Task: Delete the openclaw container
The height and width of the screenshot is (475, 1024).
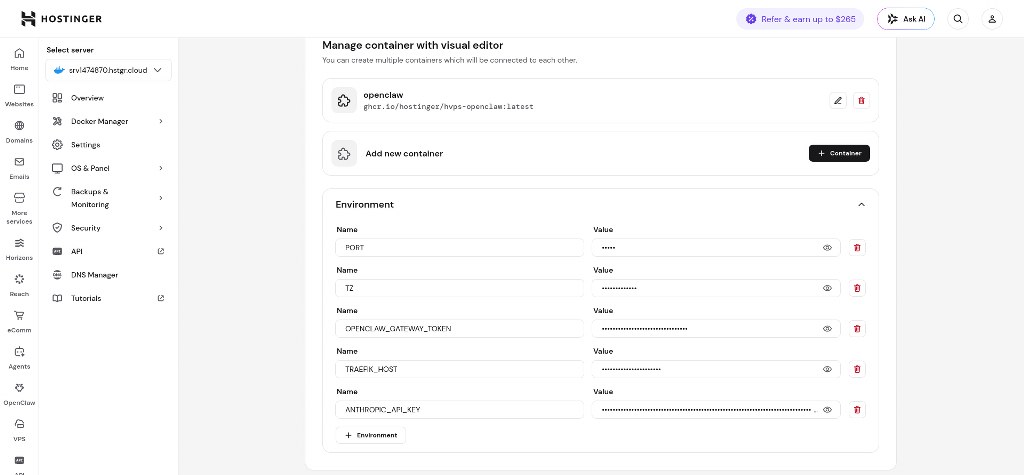Action: pos(861,101)
